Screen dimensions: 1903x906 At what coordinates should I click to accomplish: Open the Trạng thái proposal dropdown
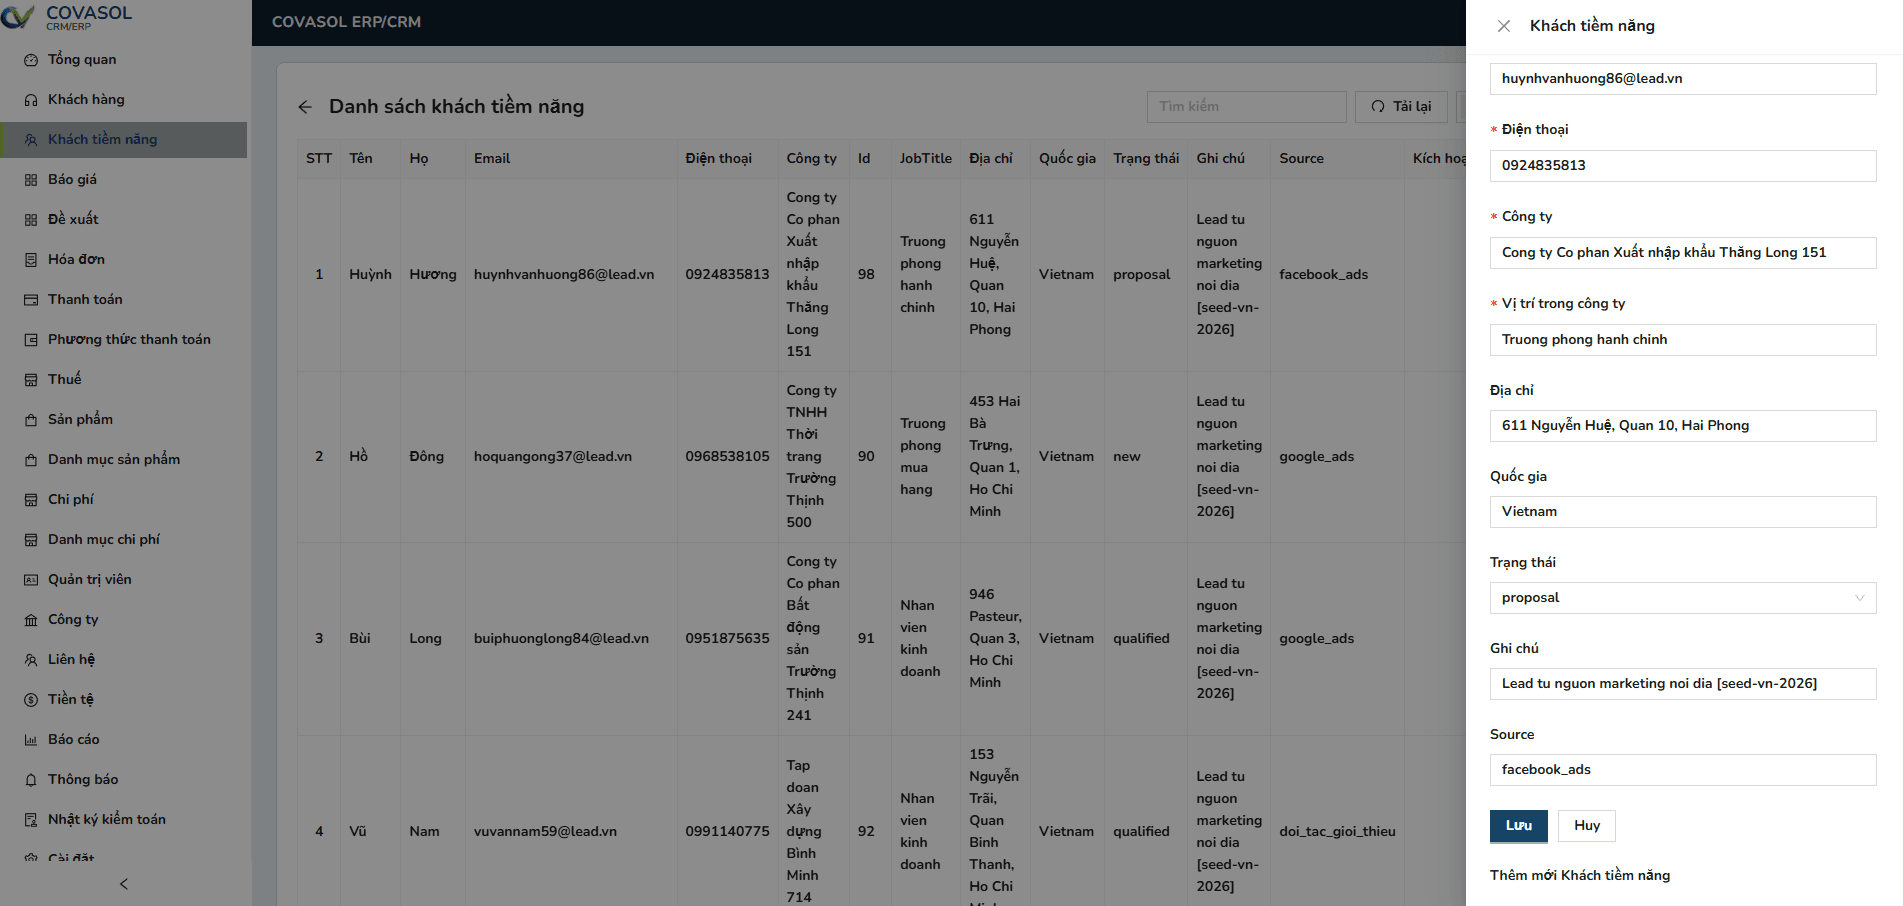[x=1682, y=597]
